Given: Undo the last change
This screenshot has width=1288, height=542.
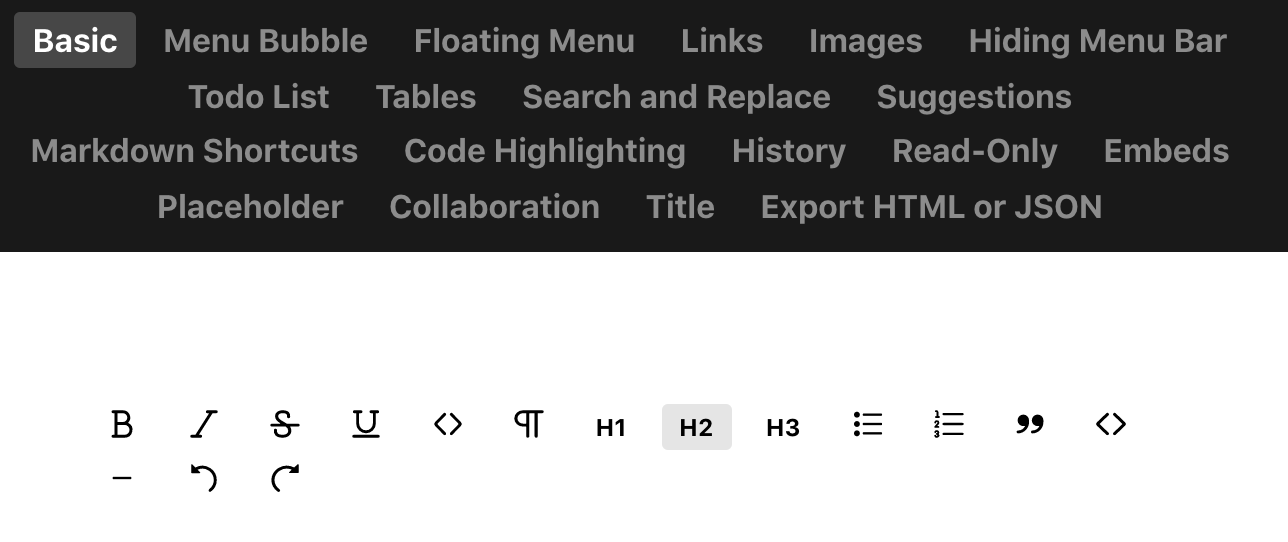Looking at the screenshot, I should (x=204, y=479).
